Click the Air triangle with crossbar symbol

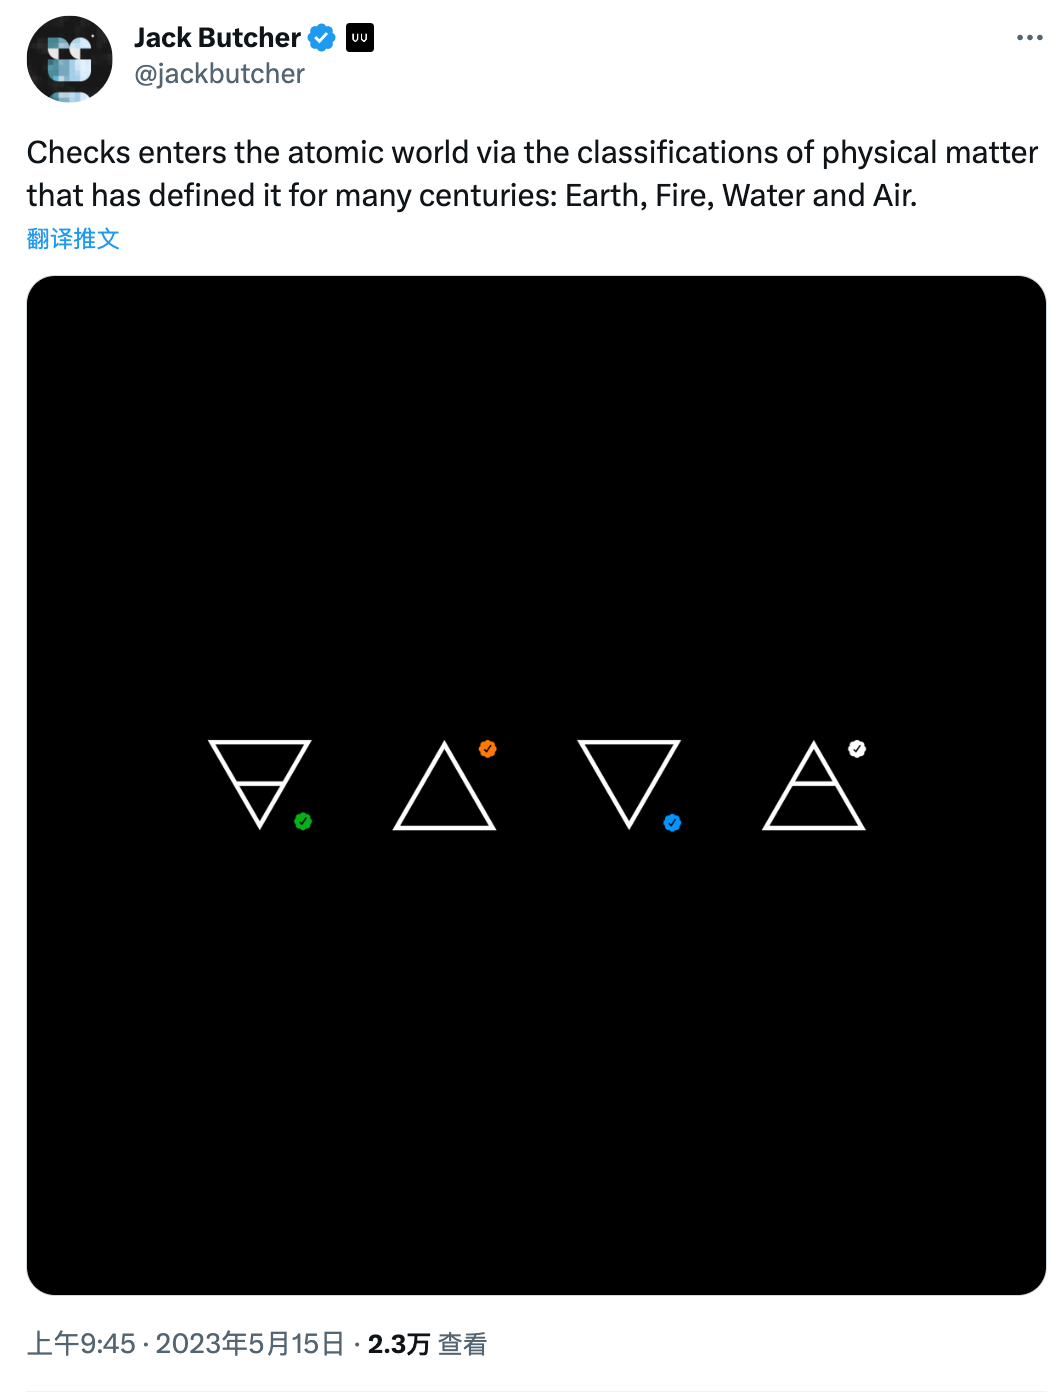tap(814, 786)
